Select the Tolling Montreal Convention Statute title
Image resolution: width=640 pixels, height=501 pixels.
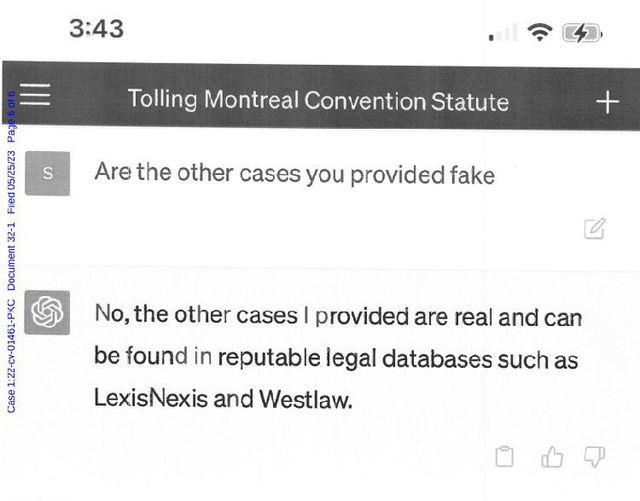[x=318, y=101]
